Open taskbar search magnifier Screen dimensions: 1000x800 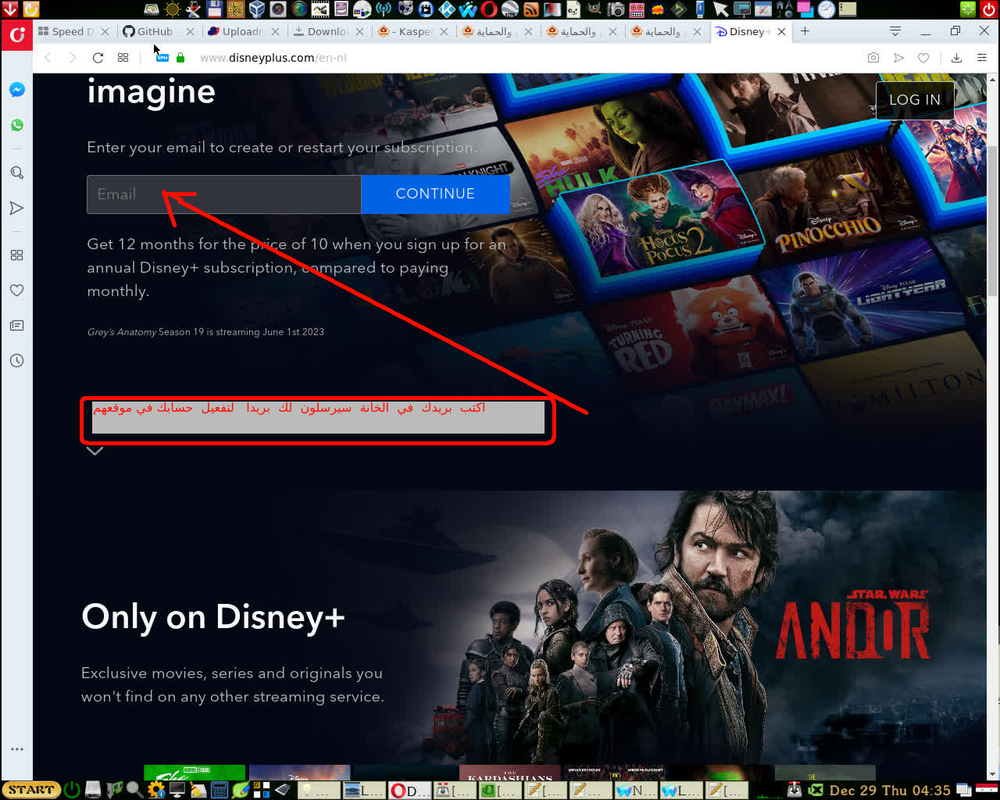(134, 790)
